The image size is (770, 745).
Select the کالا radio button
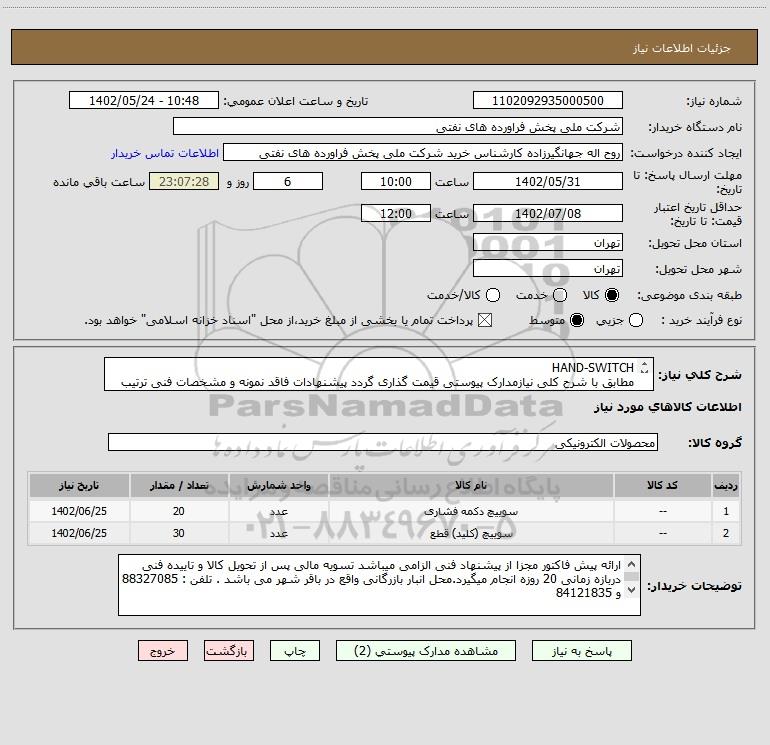(612, 296)
